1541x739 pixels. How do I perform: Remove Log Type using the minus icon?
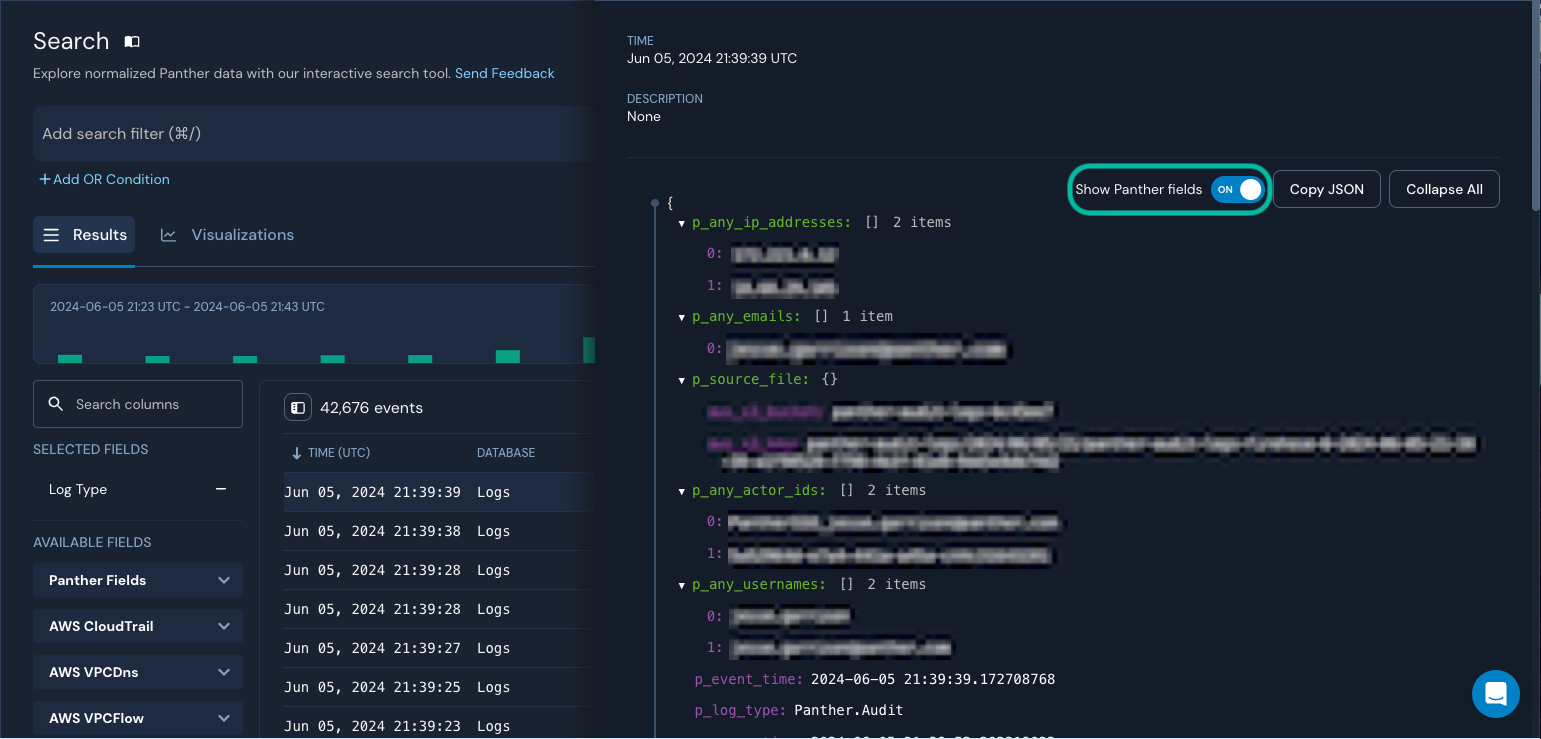click(x=221, y=490)
